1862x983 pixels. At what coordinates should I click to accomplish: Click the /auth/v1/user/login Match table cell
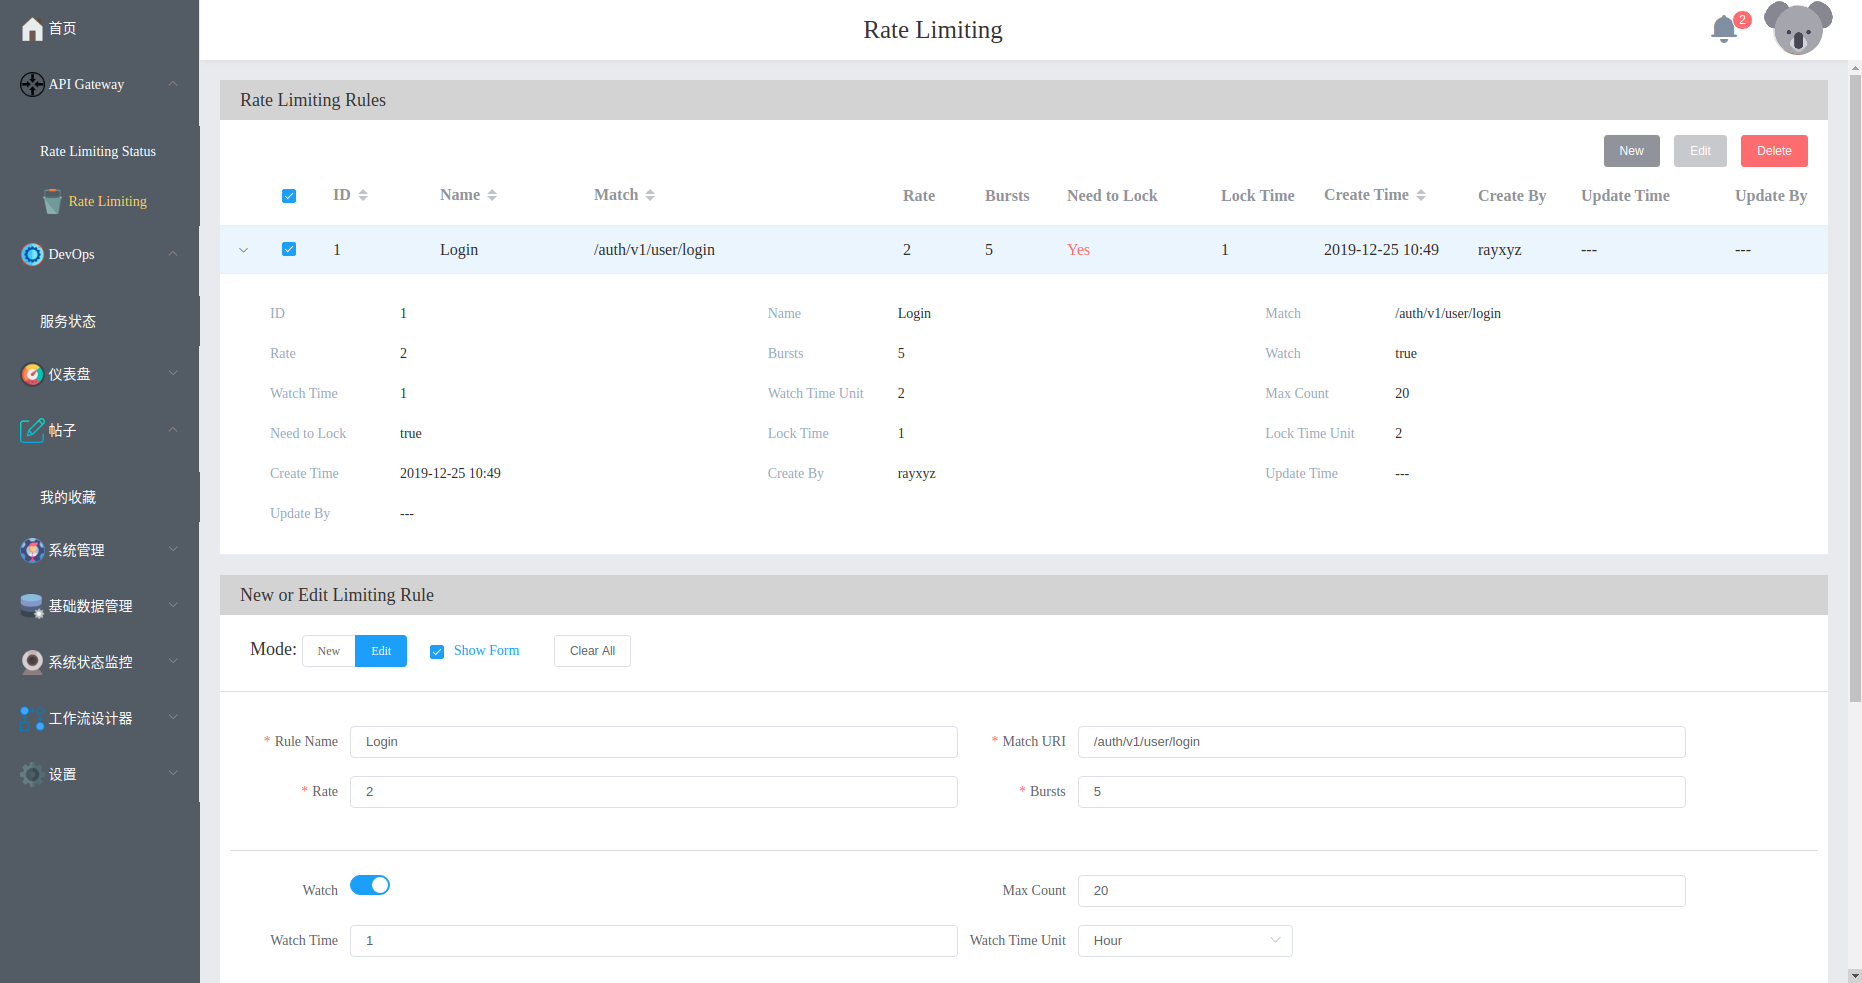coord(654,250)
